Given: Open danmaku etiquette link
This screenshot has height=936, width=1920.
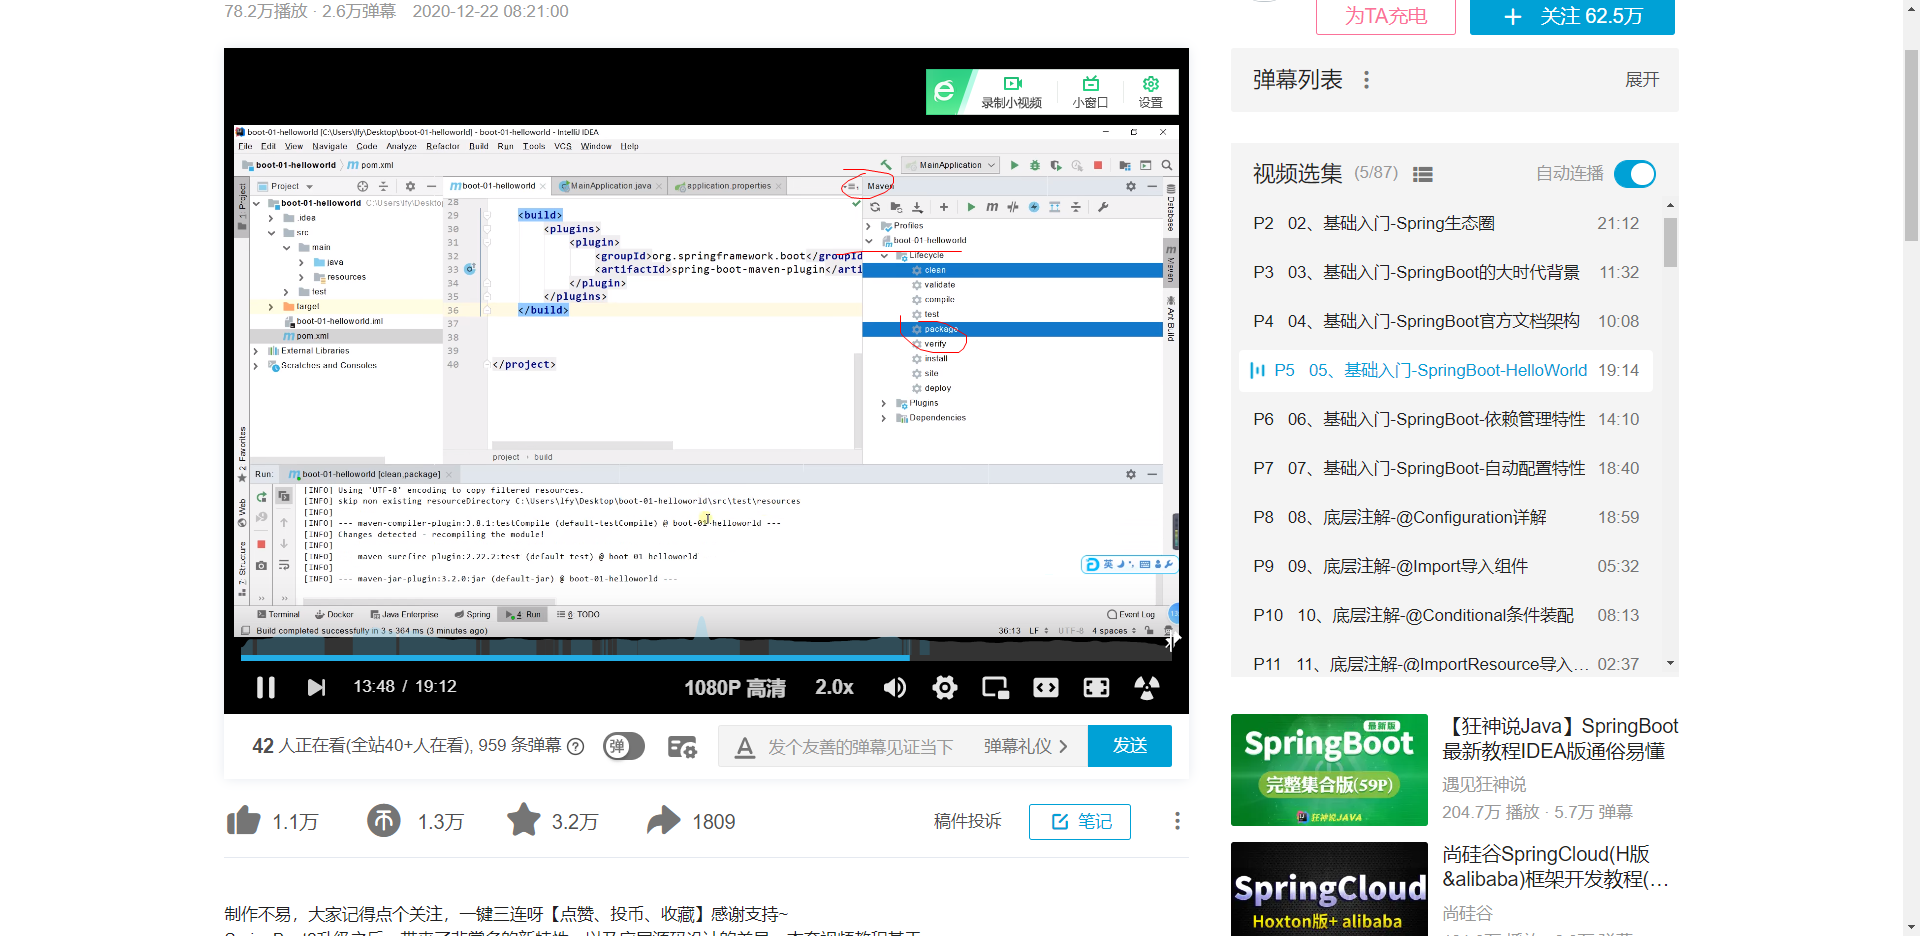Looking at the screenshot, I should (x=1025, y=746).
